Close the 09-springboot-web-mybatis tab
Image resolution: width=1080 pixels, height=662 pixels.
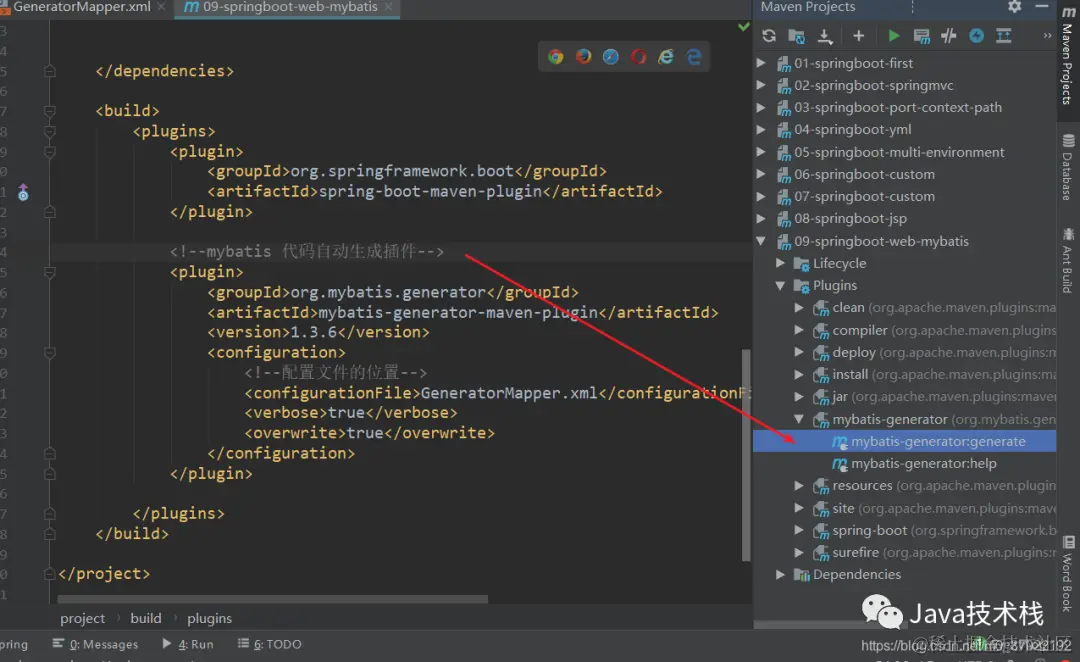(x=388, y=7)
